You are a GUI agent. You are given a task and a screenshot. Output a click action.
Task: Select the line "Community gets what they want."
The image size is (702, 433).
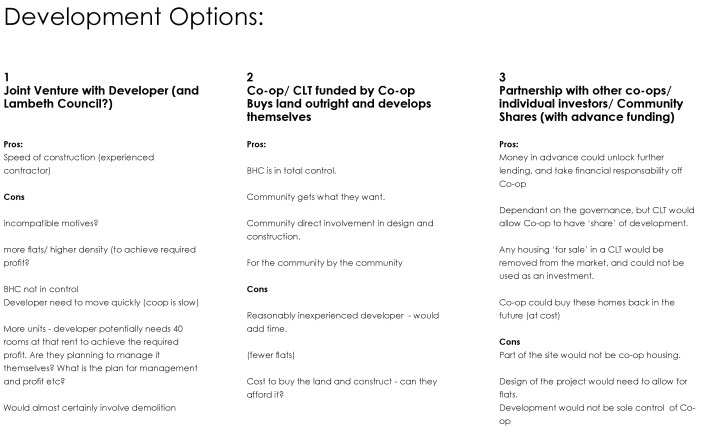[301, 196]
